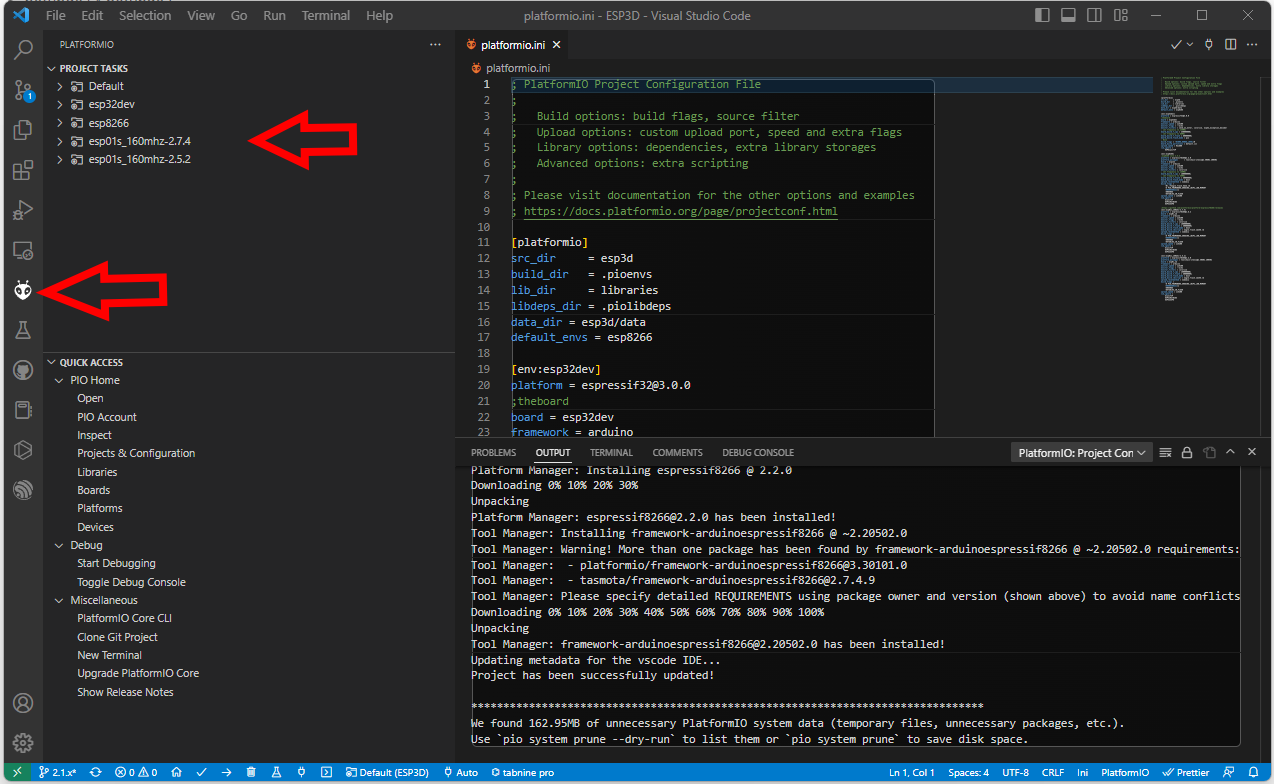
Task: Collapse the PIO Home section
Action: (59, 380)
